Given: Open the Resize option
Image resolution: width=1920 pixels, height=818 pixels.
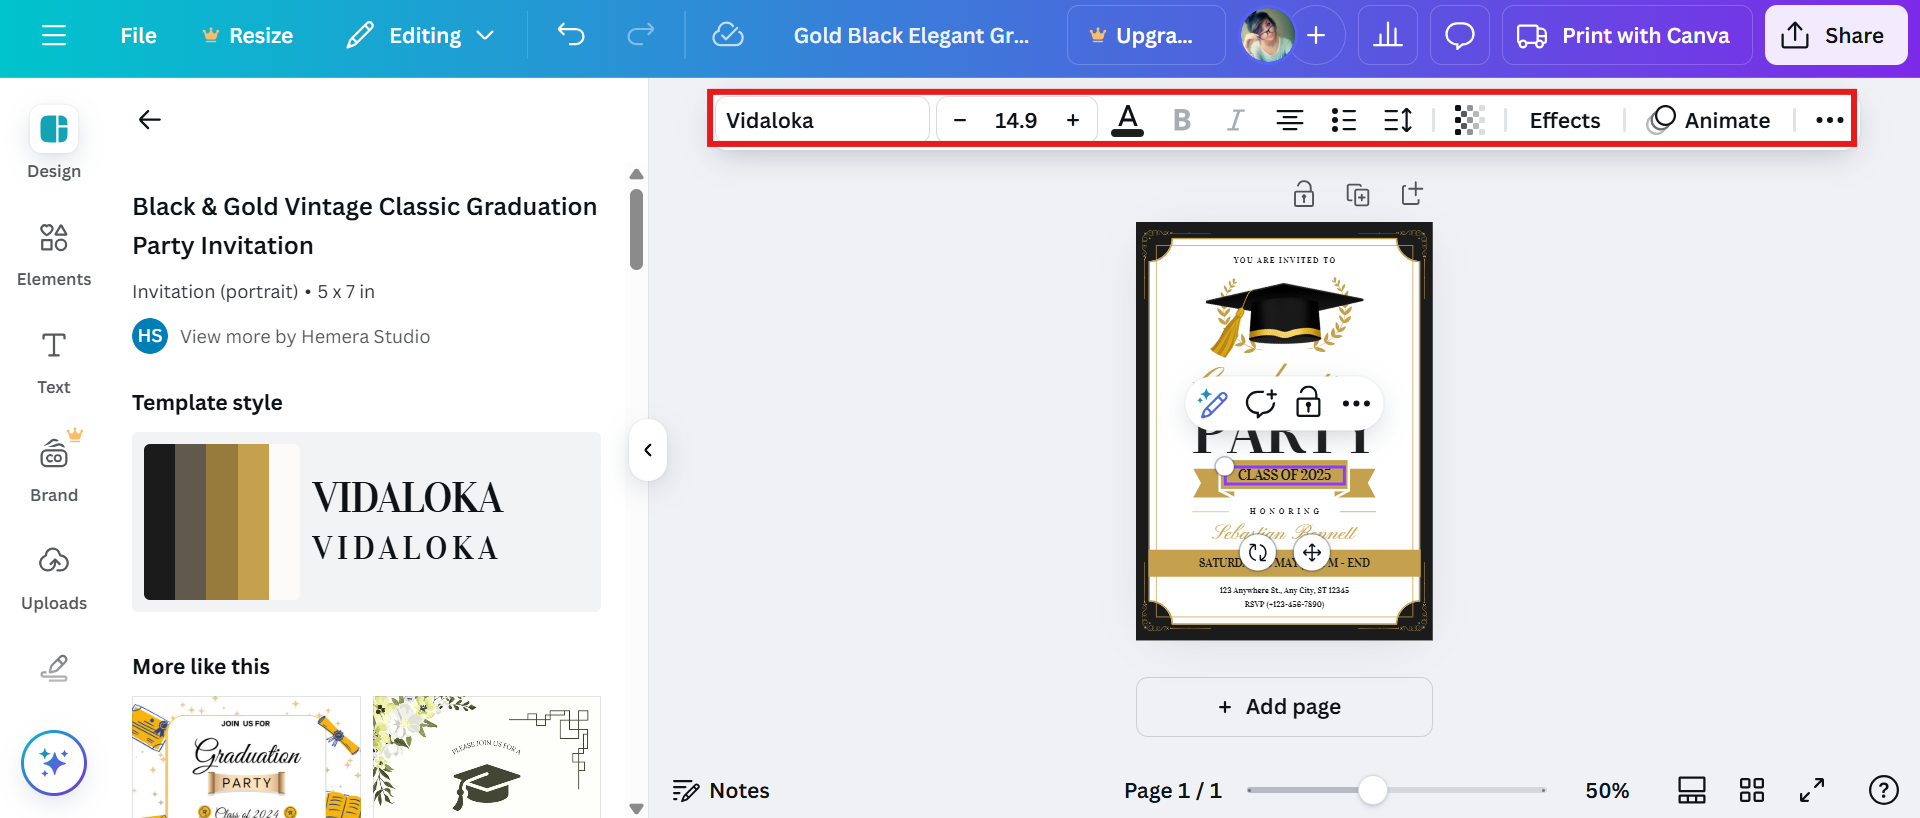Looking at the screenshot, I should (247, 36).
